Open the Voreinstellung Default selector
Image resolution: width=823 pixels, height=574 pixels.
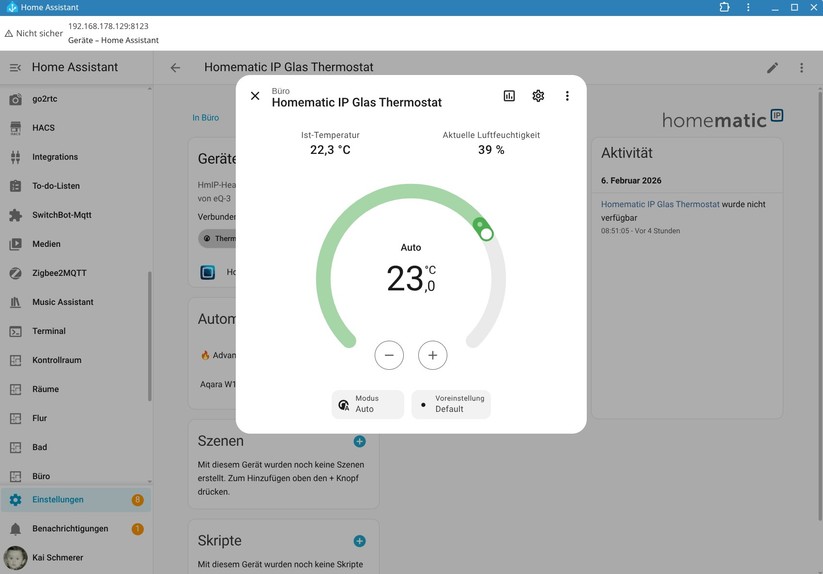(451, 404)
